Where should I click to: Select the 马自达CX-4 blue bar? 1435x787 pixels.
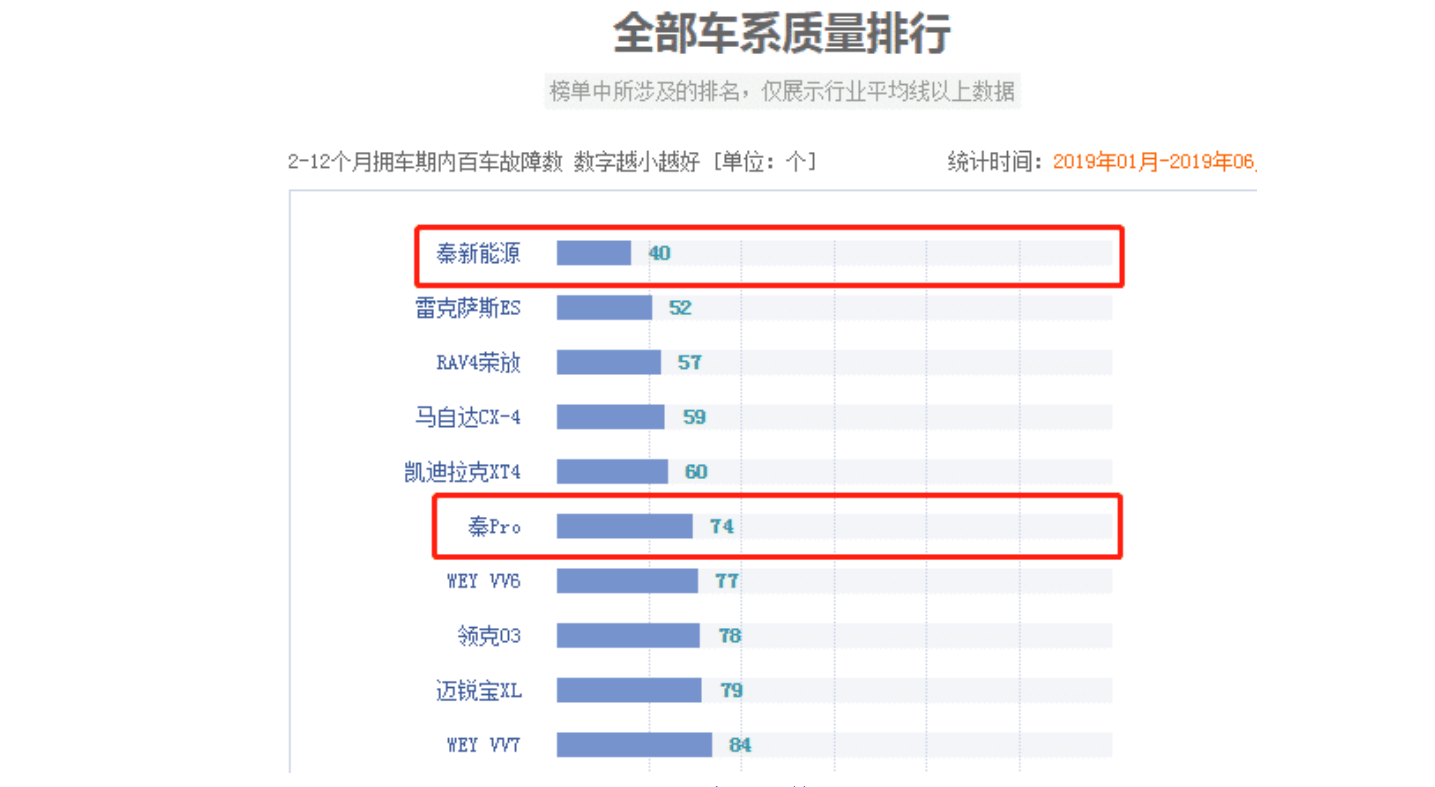click(611, 417)
